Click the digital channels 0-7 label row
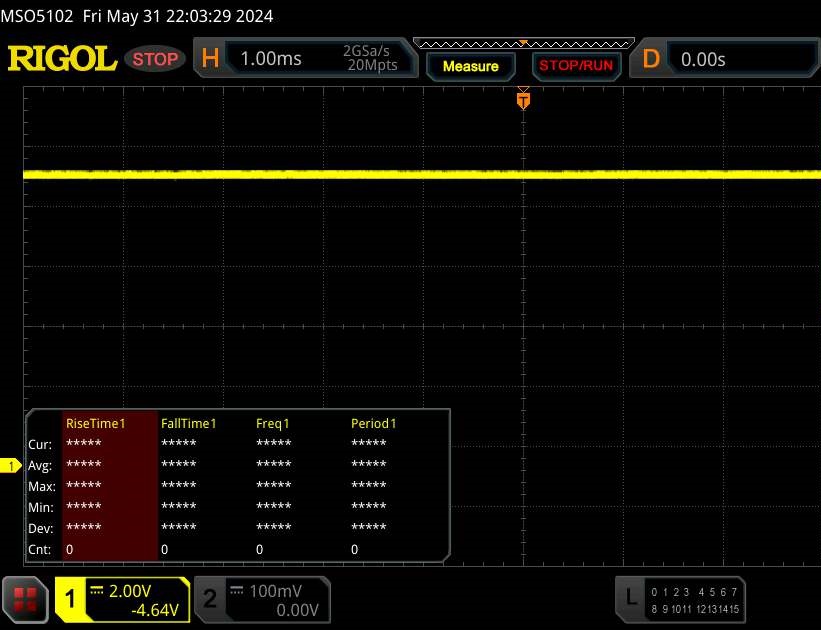The image size is (821, 630). [x=694, y=592]
